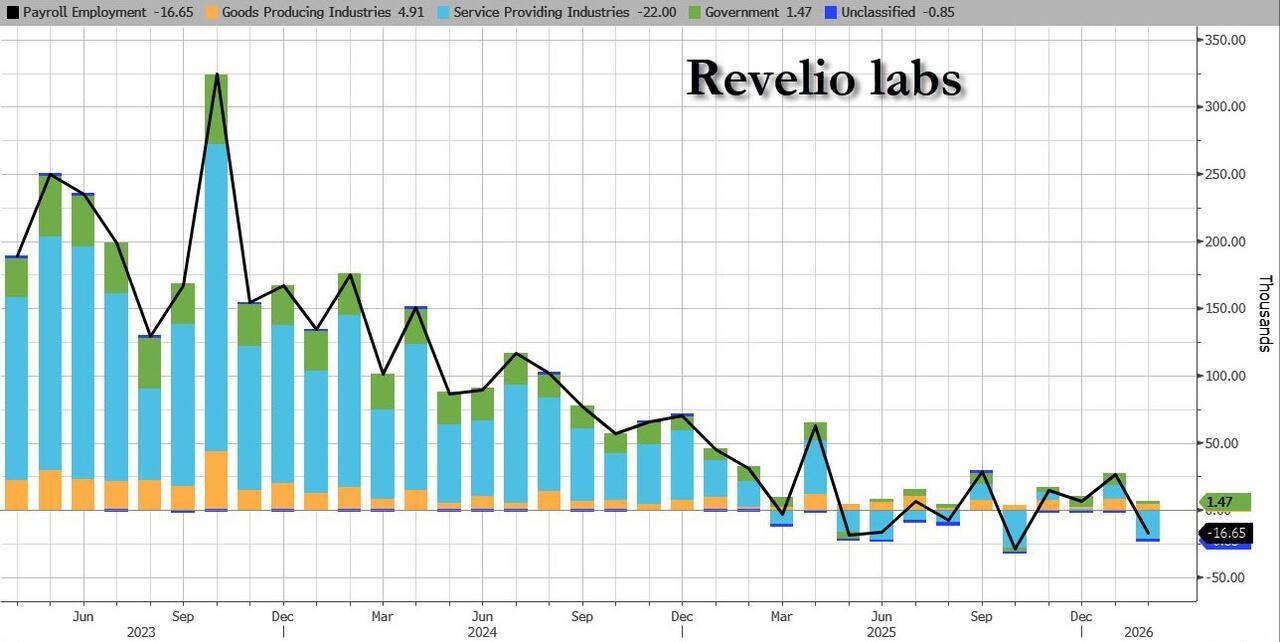Click the 2023 year label on x-axis

(141, 632)
